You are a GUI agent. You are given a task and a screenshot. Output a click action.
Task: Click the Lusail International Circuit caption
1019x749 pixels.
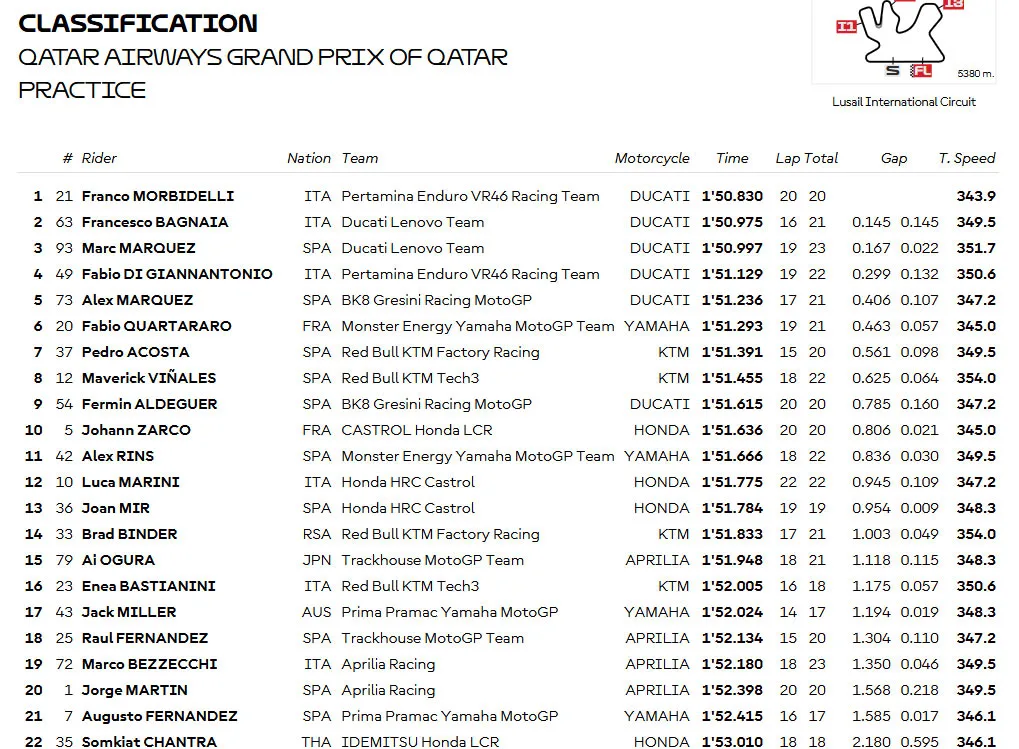pyautogui.click(x=904, y=102)
